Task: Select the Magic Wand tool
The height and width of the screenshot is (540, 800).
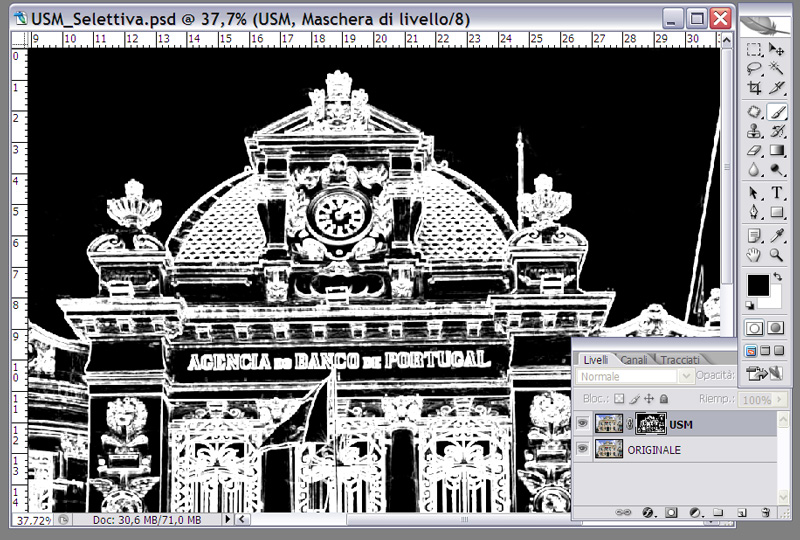Action: [777, 69]
